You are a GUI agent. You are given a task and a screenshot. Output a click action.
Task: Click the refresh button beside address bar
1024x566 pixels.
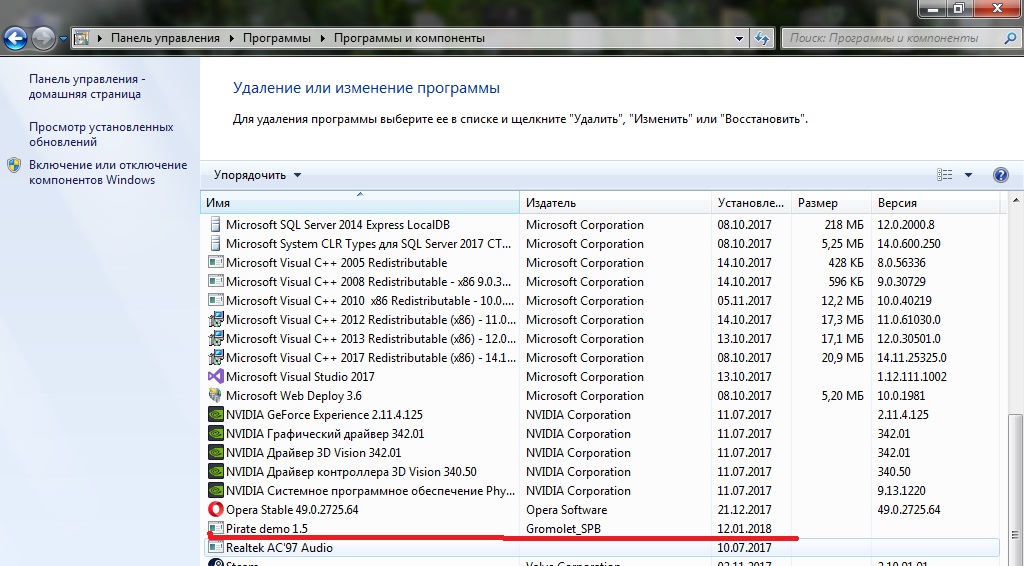[x=763, y=38]
